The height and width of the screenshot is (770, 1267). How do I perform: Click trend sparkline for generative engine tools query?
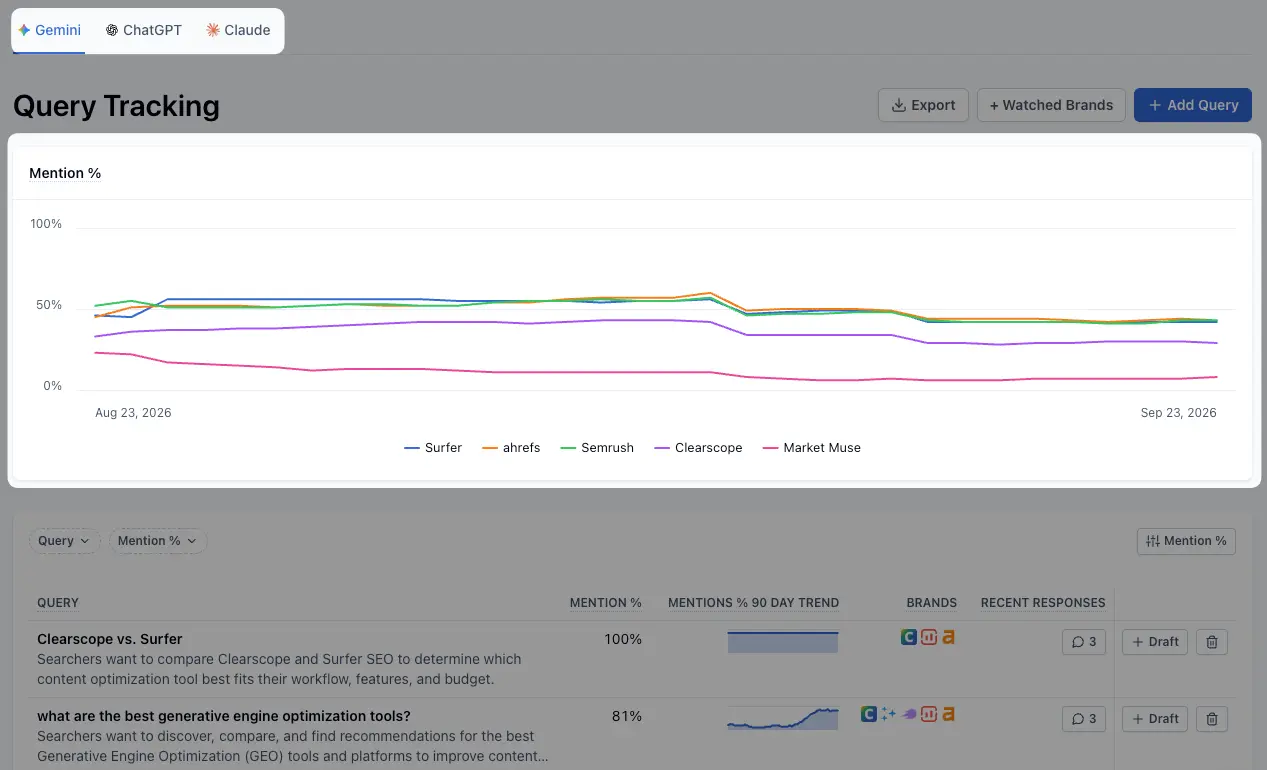[x=783, y=719]
